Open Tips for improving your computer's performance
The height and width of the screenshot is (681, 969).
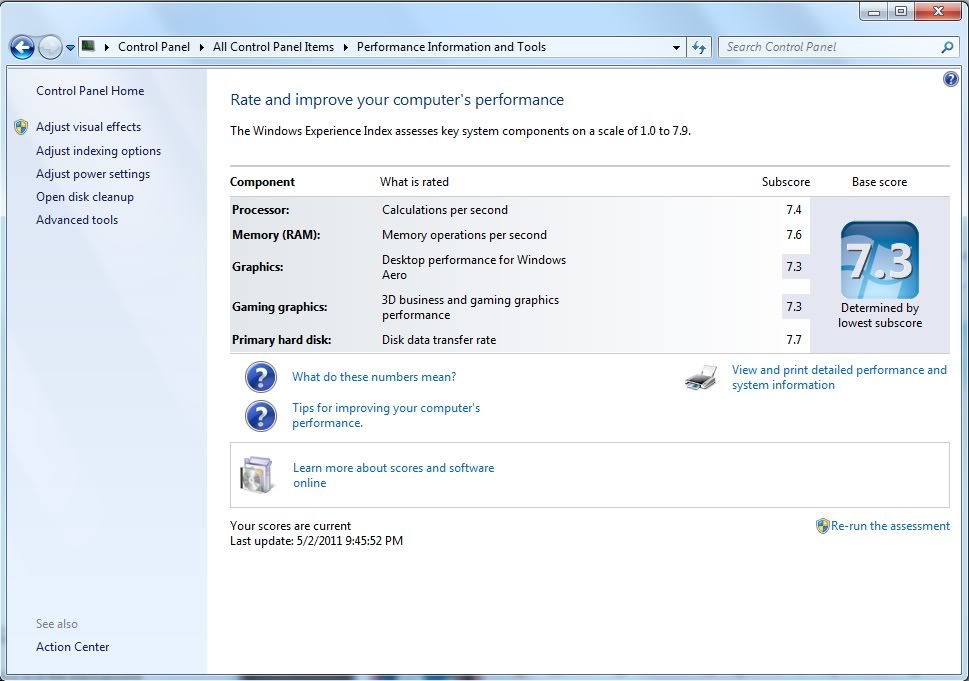pos(386,415)
